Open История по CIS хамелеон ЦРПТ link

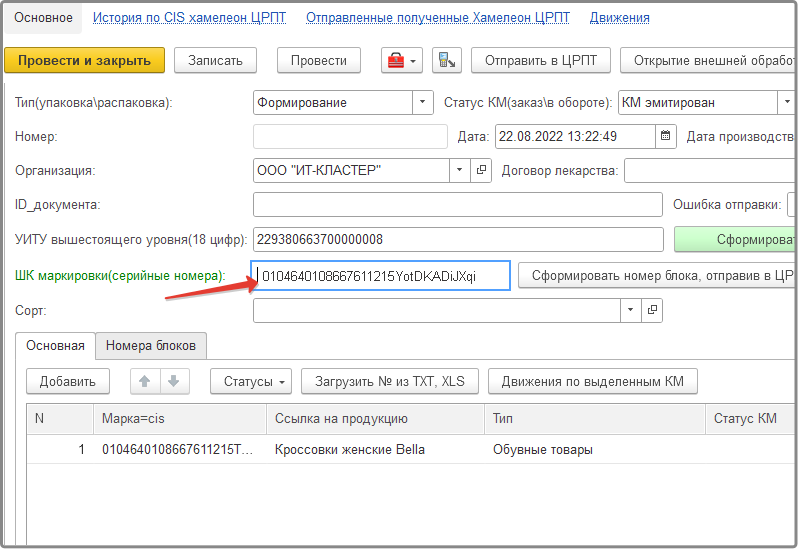pyautogui.click(x=189, y=18)
